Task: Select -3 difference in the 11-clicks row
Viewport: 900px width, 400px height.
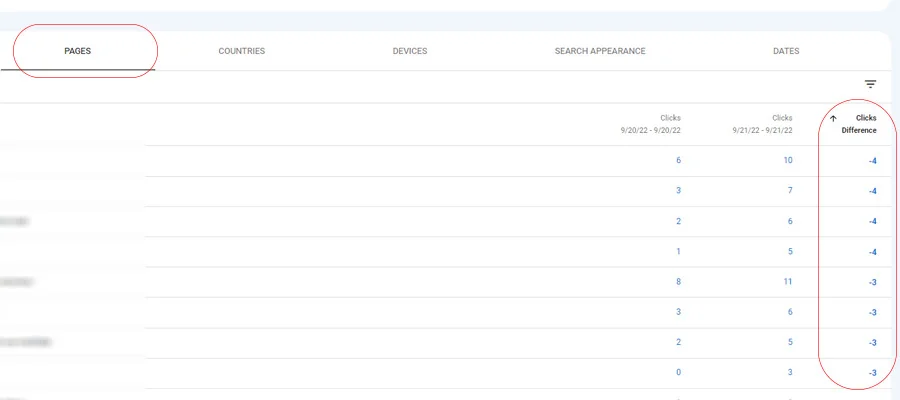Action: (872, 282)
